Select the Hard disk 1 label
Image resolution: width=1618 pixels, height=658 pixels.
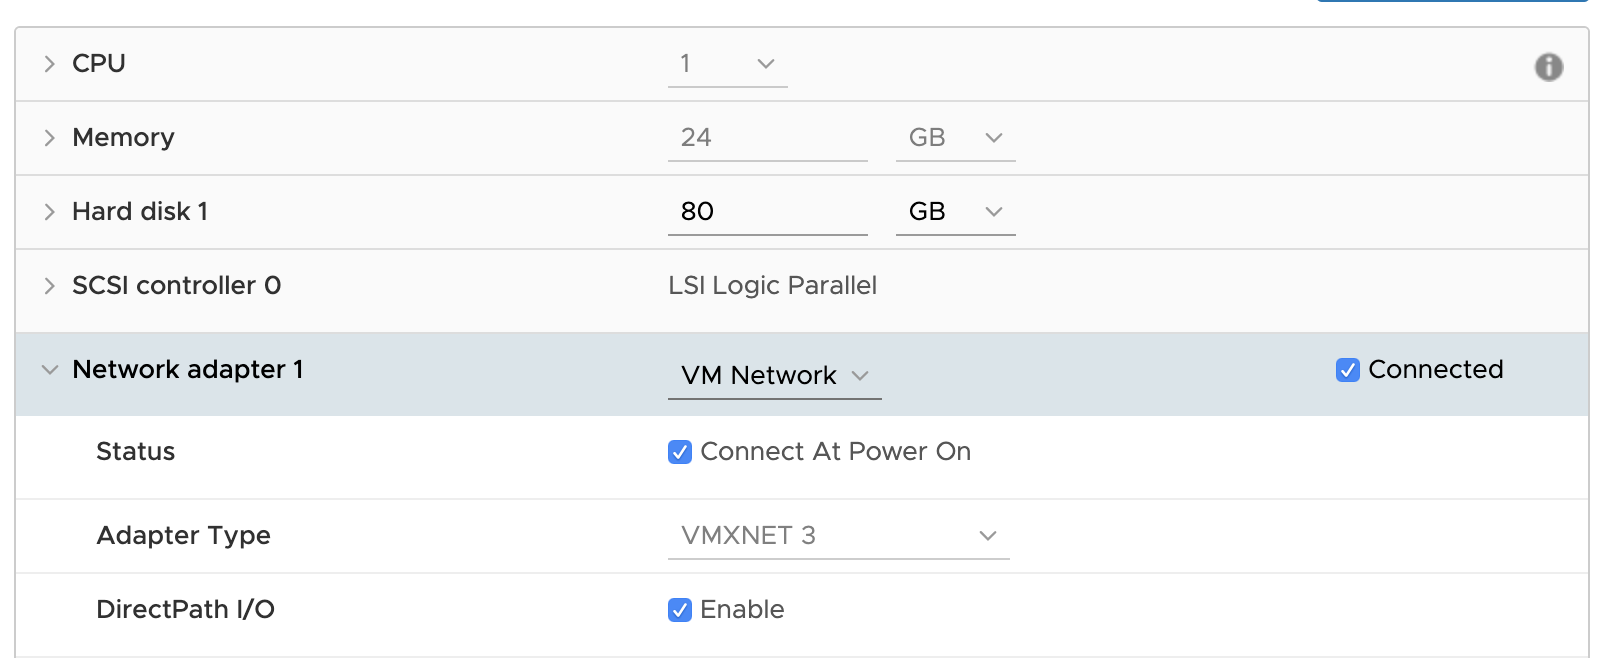tap(140, 212)
